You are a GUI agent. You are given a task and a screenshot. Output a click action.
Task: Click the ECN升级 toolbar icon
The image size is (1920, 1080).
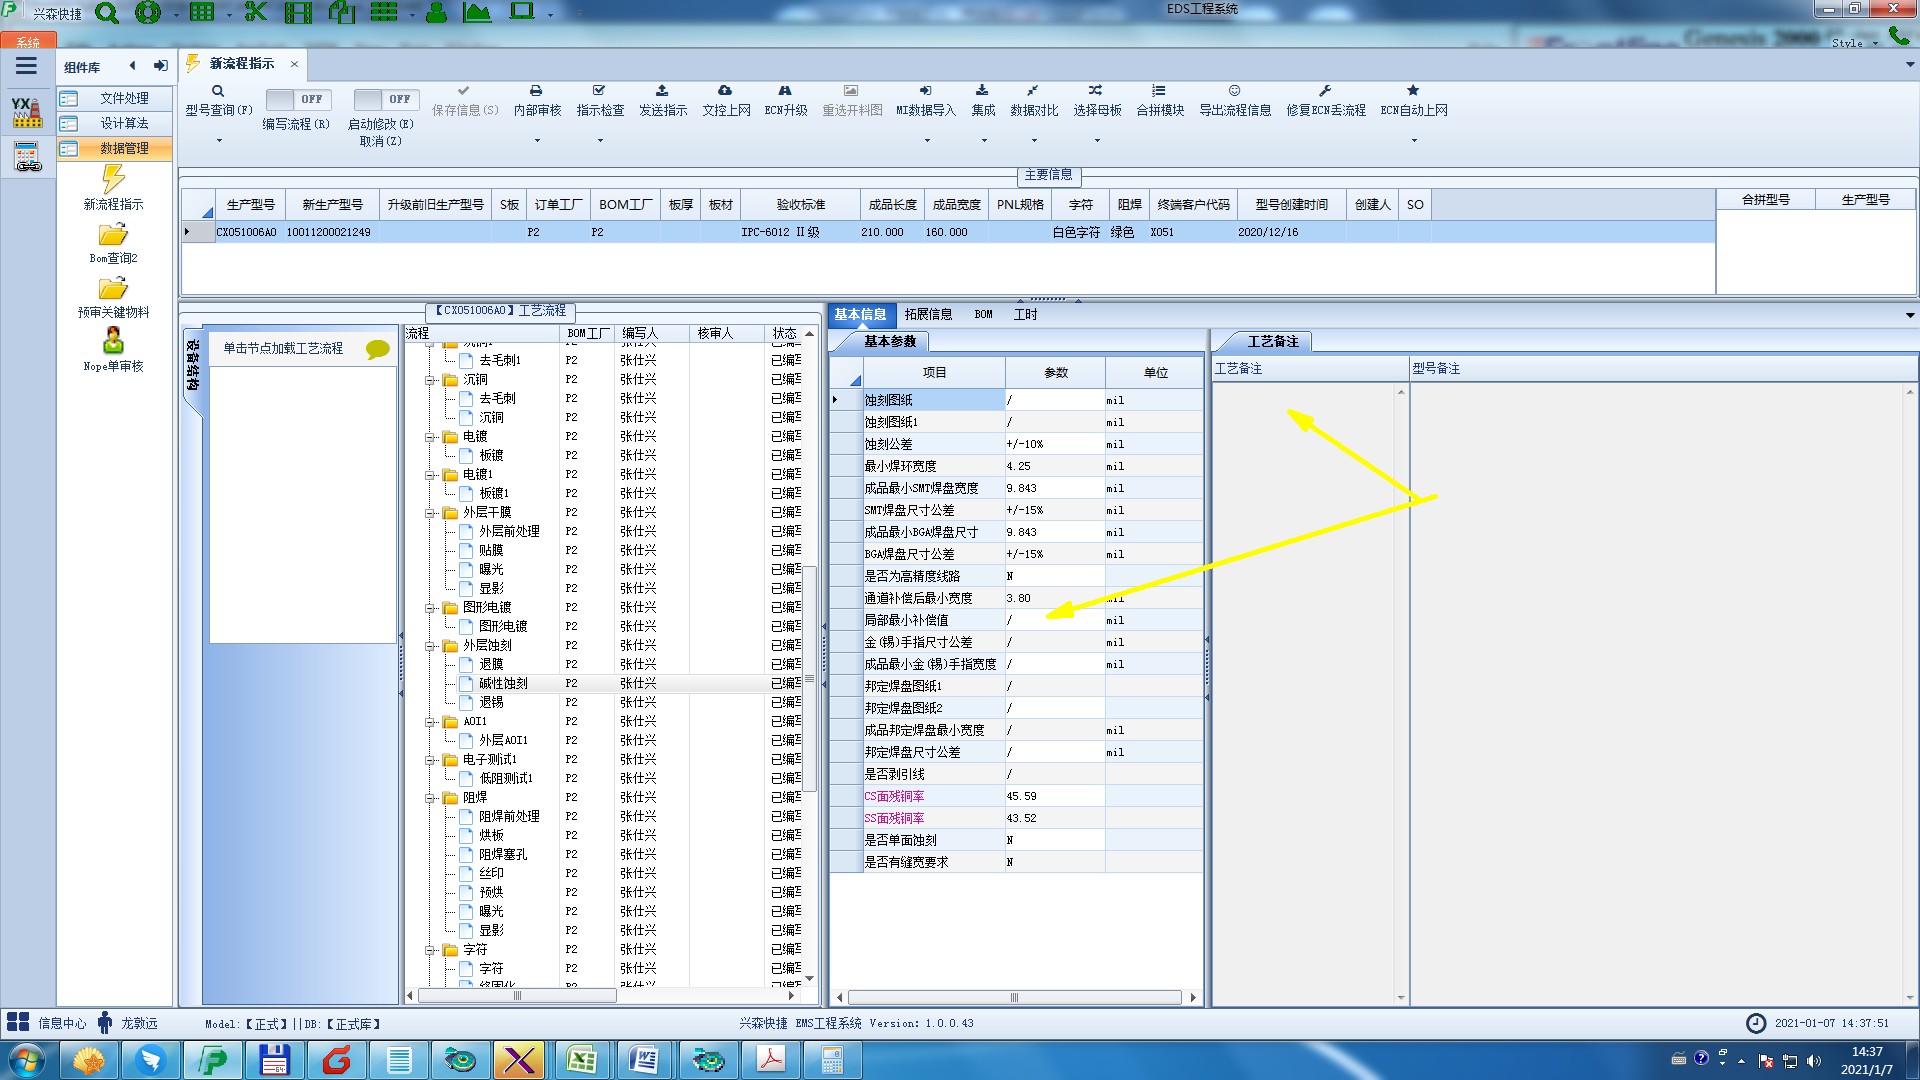pyautogui.click(x=785, y=91)
